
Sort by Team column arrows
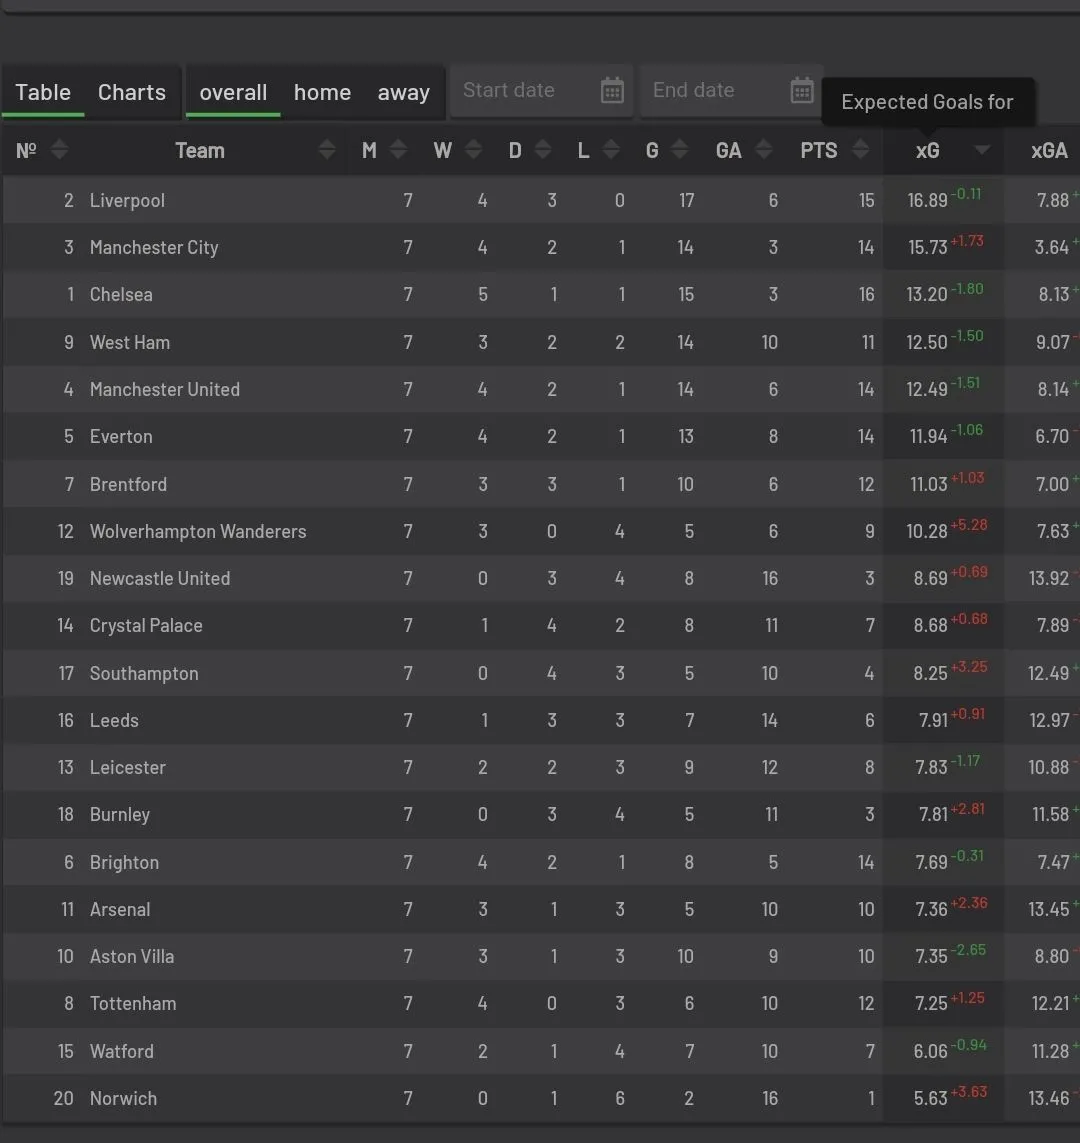click(327, 151)
